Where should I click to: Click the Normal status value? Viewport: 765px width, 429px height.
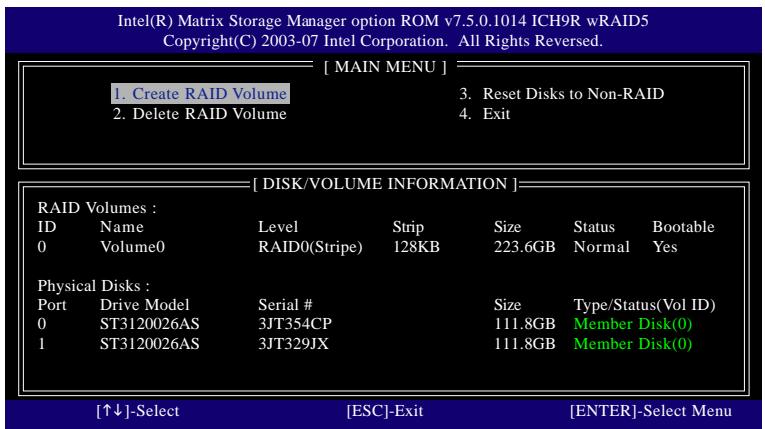(602, 246)
